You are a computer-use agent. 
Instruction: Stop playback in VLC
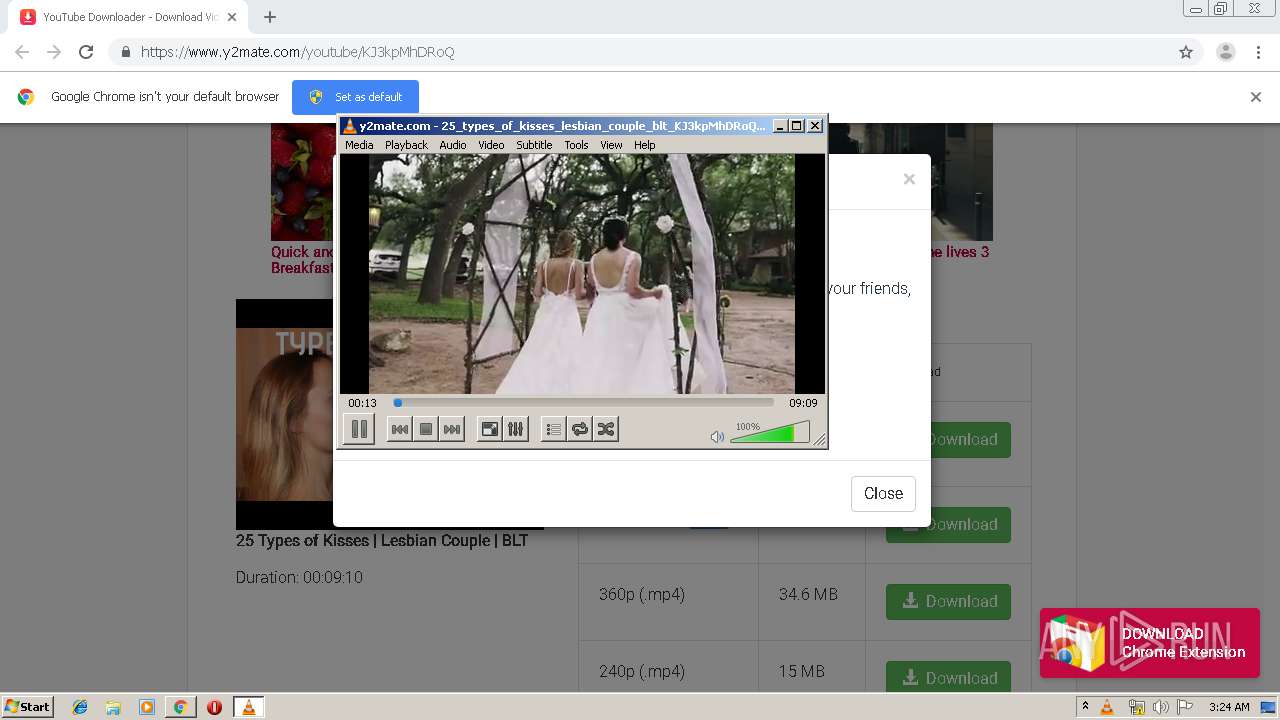(425, 429)
